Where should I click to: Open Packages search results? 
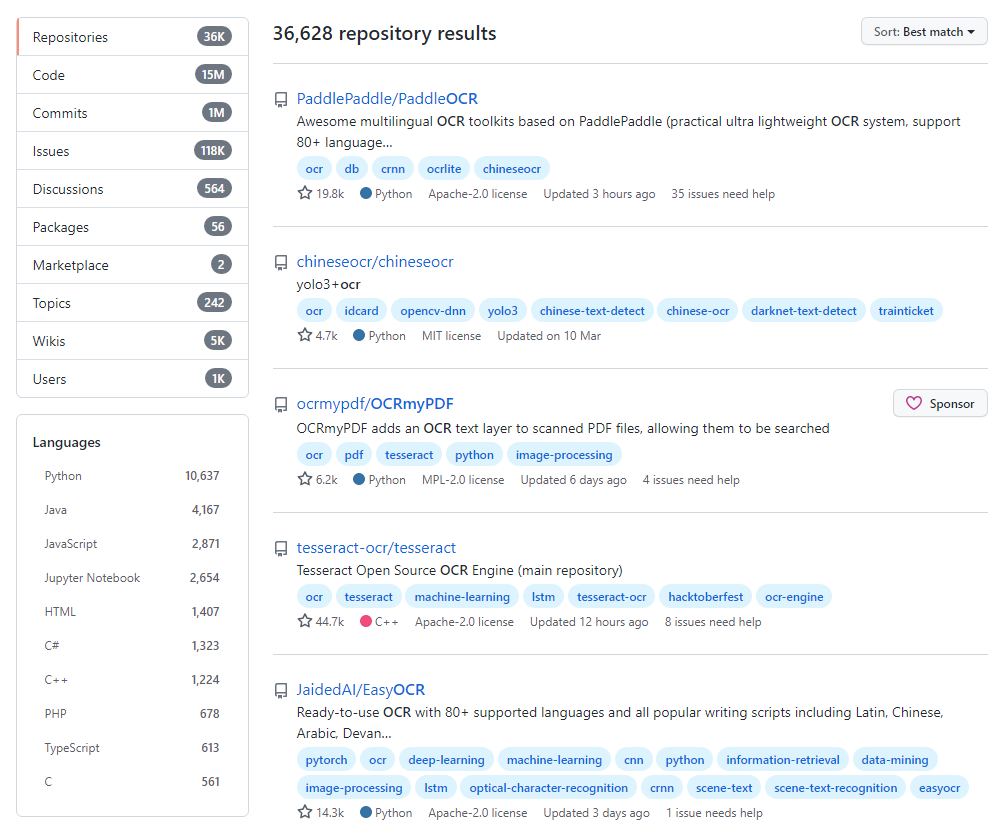tap(132, 227)
